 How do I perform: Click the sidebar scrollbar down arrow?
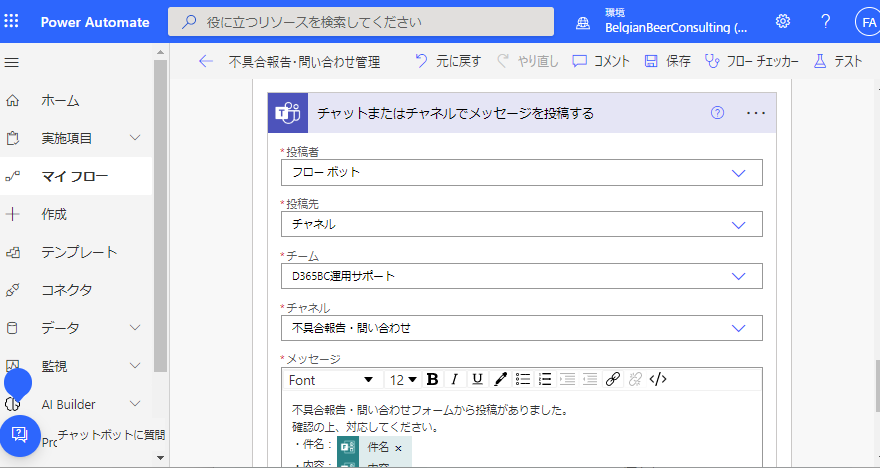(161, 458)
